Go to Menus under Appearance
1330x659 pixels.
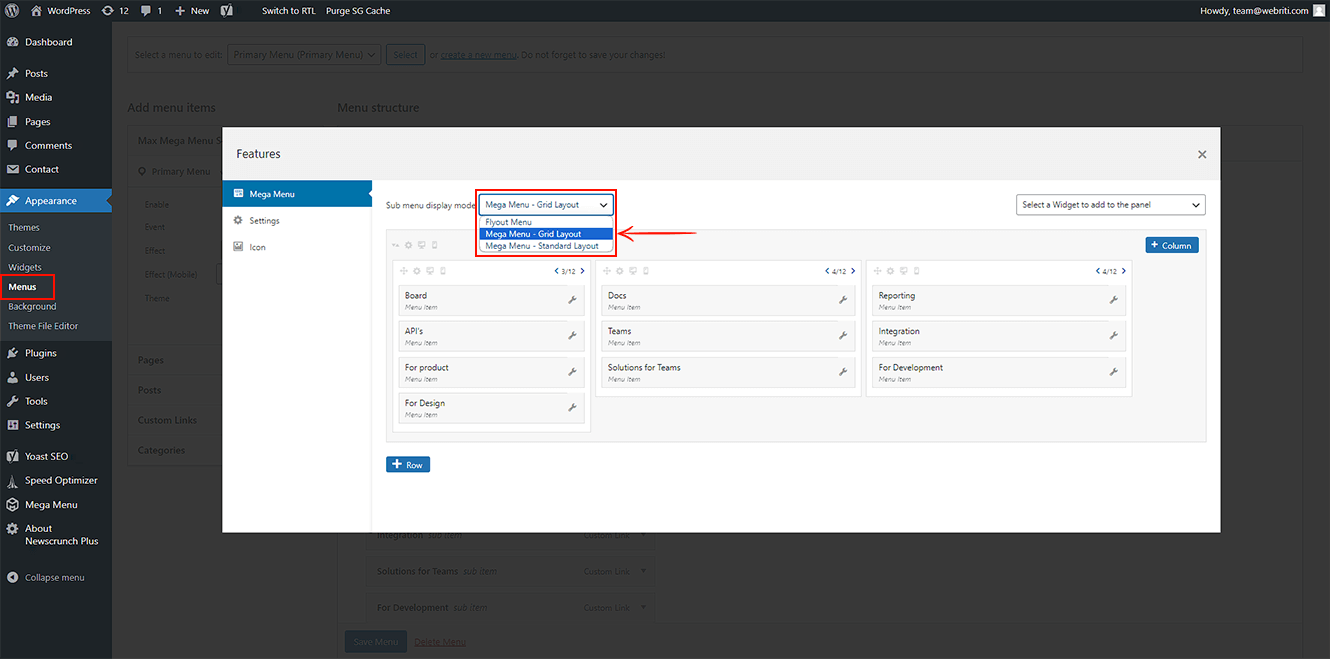(22, 287)
